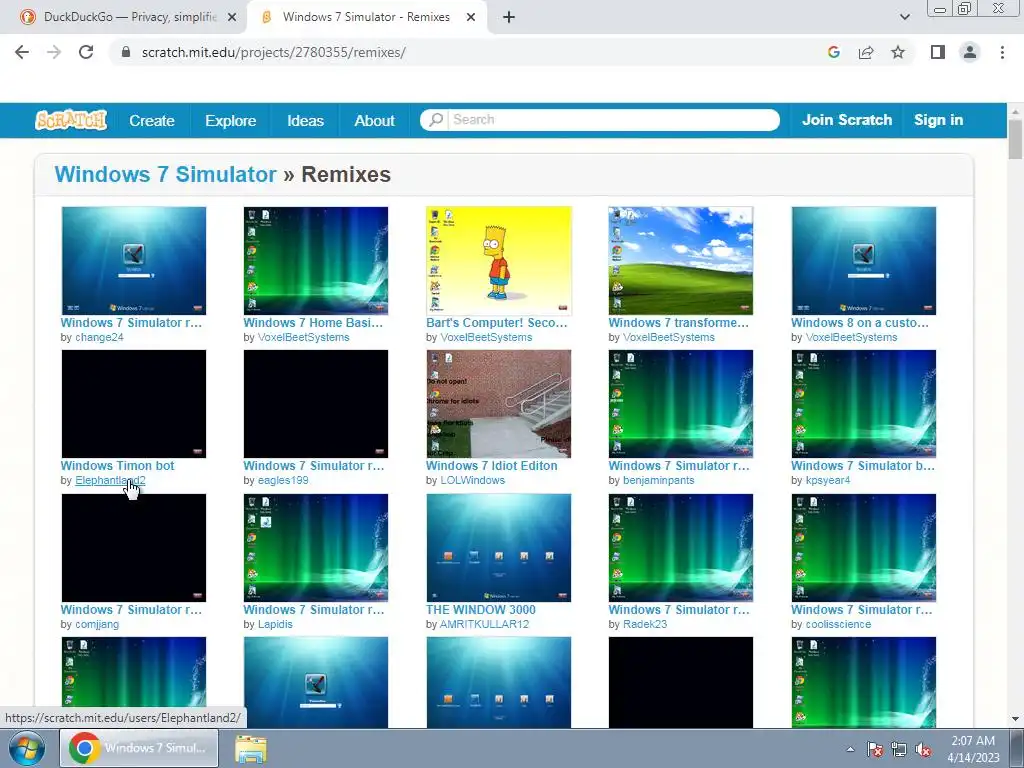Open user change24's profile link

pos(99,338)
